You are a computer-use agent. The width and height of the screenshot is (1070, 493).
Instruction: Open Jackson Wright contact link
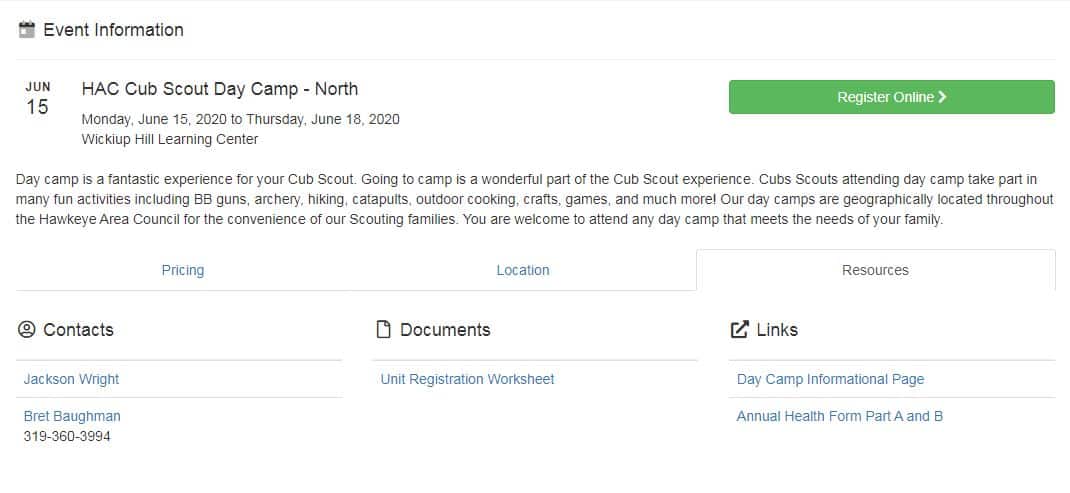71,379
